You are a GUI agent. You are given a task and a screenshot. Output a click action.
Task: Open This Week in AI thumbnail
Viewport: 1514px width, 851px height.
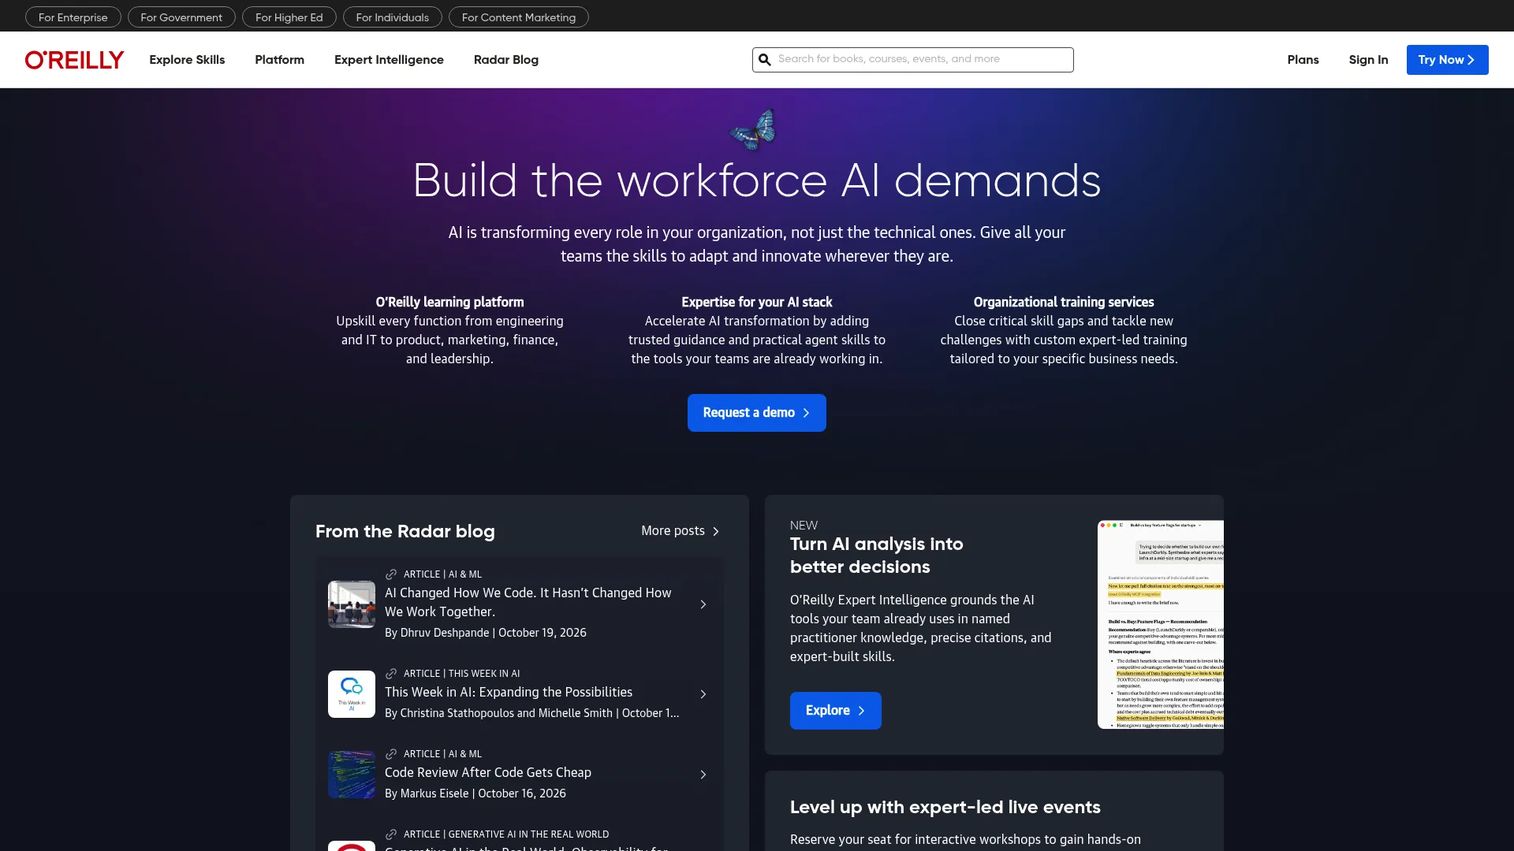tap(351, 694)
